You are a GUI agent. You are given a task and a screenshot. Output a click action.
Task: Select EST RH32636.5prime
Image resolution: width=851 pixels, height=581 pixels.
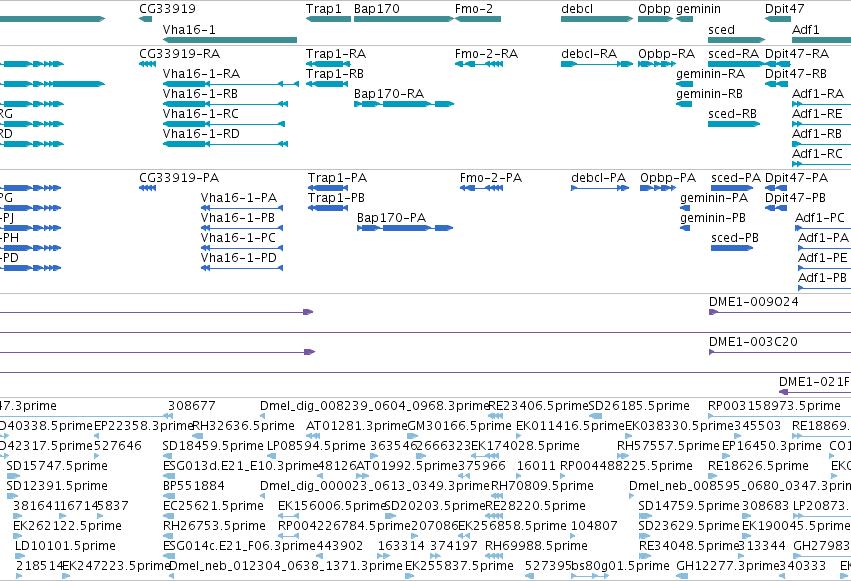click(x=200, y=436)
